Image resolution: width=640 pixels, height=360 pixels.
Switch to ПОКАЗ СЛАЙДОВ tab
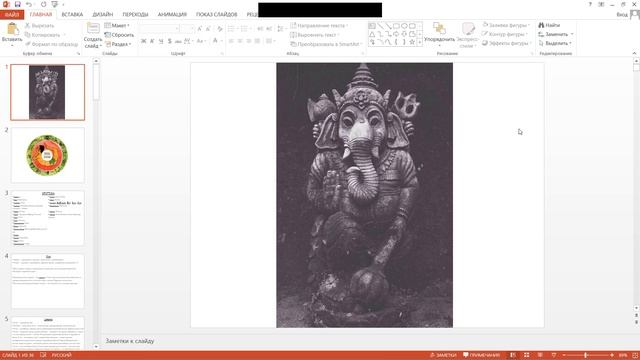(x=216, y=14)
